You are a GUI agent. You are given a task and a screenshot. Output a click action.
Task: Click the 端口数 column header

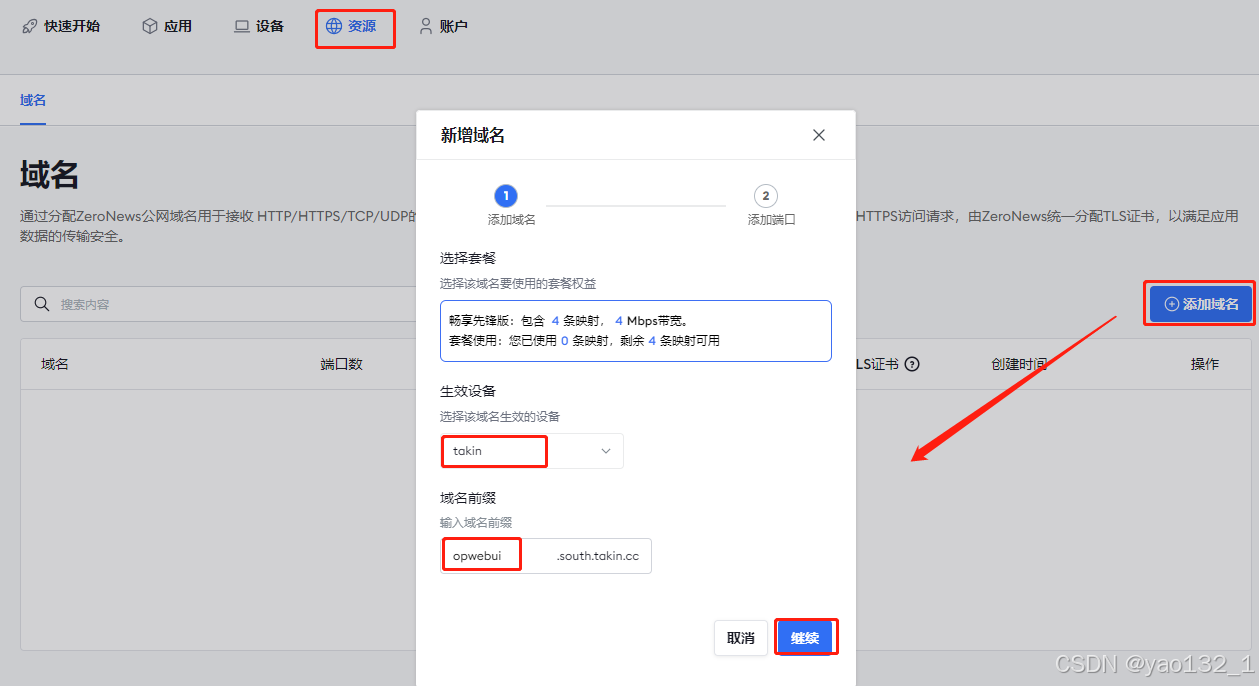tap(341, 364)
